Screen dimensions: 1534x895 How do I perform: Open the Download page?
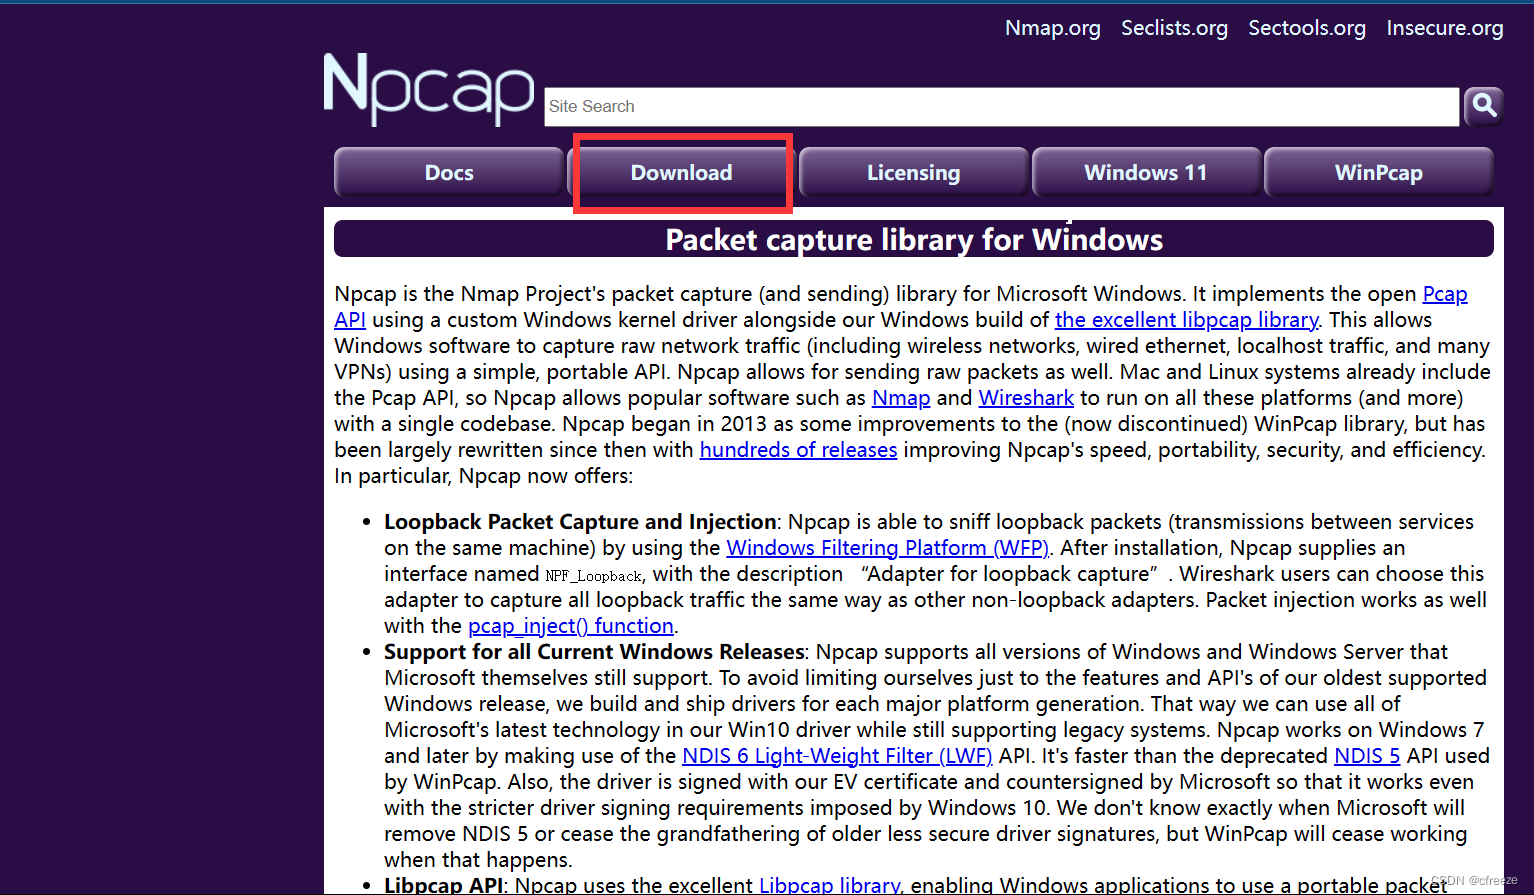tap(681, 172)
